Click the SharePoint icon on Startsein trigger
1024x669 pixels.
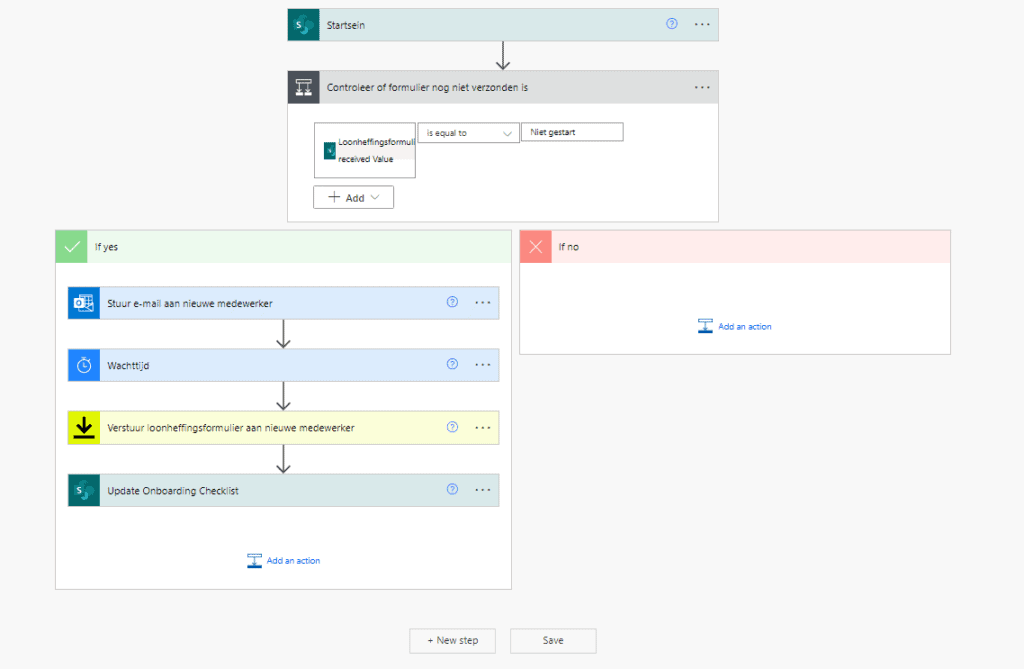point(303,25)
